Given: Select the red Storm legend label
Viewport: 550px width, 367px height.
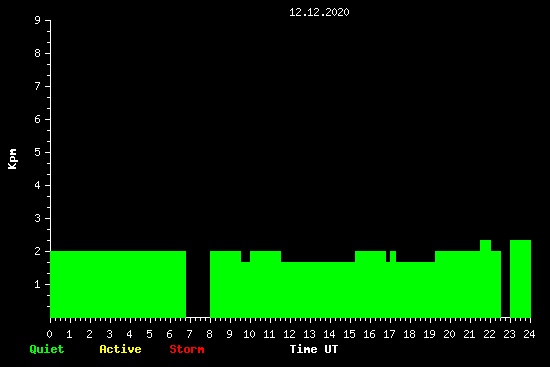Looking at the screenshot, I should (x=187, y=349).
